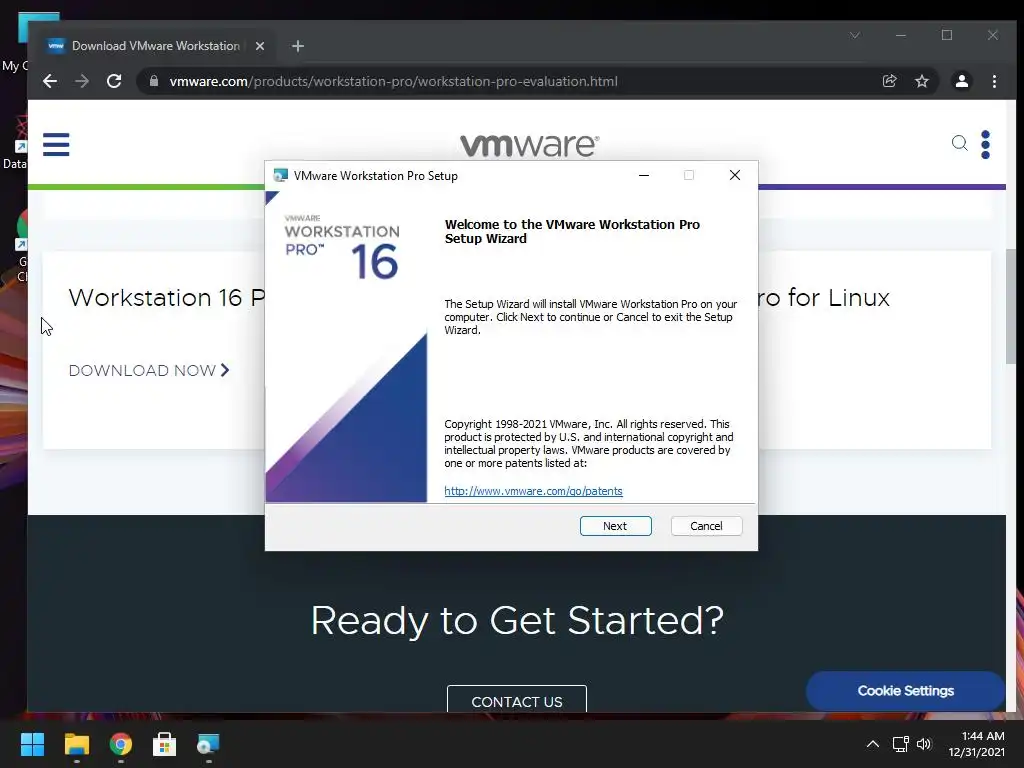Click the VMware installer taskbar icon
Viewport: 1024px width, 768px height.
(208, 744)
